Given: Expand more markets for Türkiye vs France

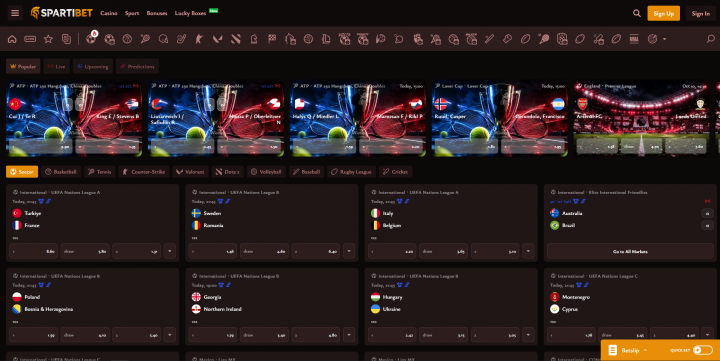Looking at the screenshot, I should (x=170, y=251).
